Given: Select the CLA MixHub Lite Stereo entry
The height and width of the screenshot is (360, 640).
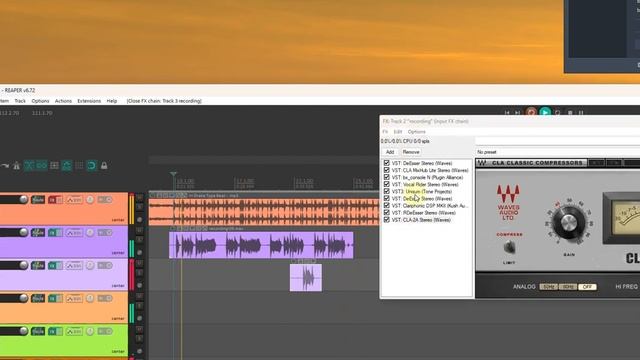Looking at the screenshot, I should 430,170.
